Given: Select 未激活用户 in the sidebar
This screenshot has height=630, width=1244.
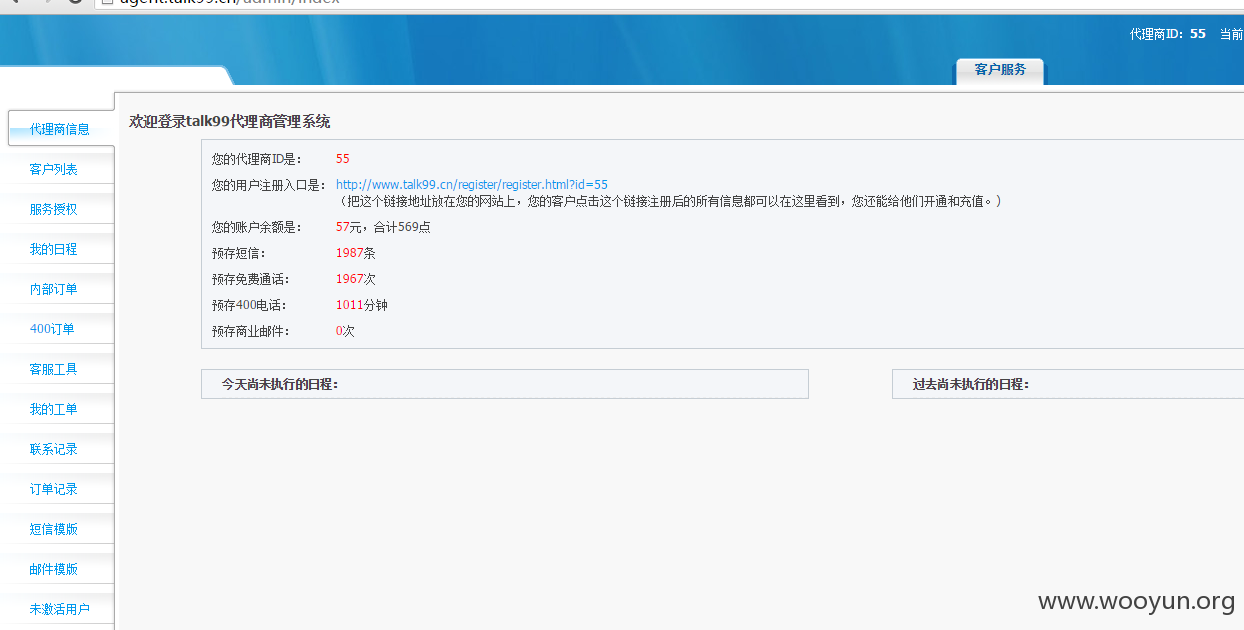Looking at the screenshot, I should tap(60, 609).
